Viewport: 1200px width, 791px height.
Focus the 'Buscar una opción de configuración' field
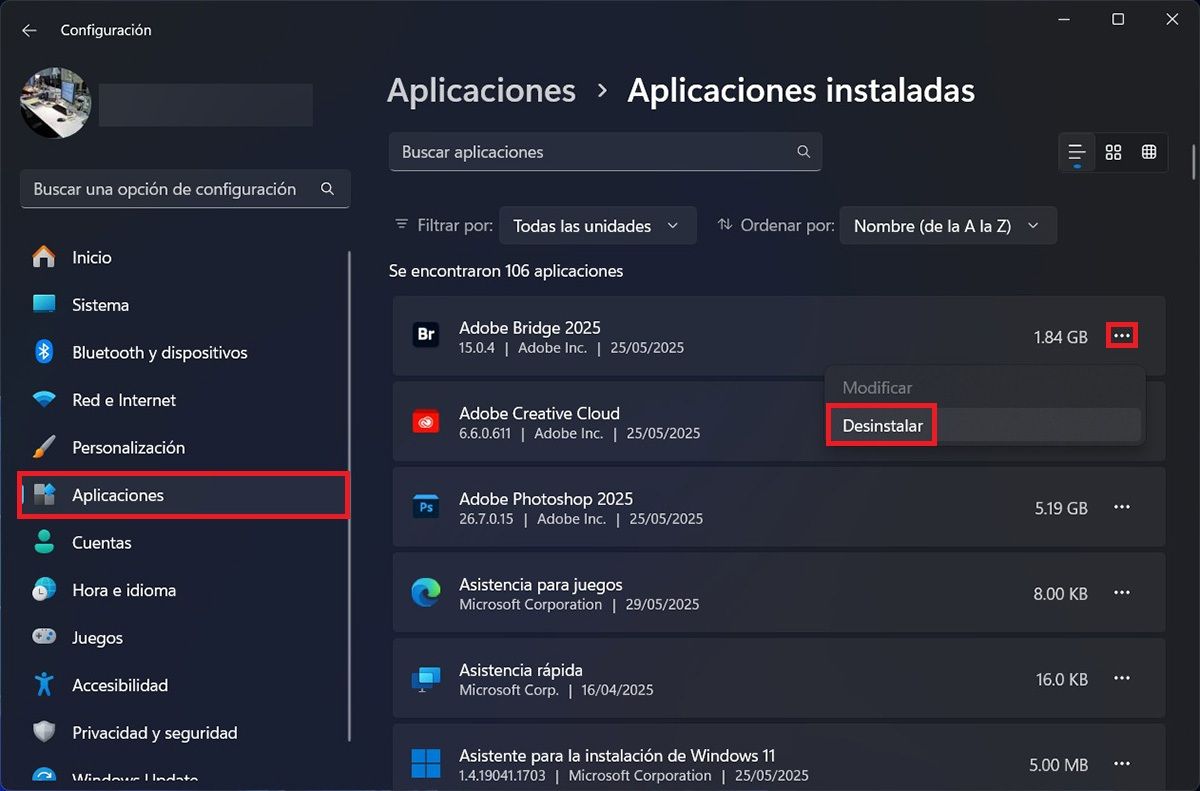185,189
